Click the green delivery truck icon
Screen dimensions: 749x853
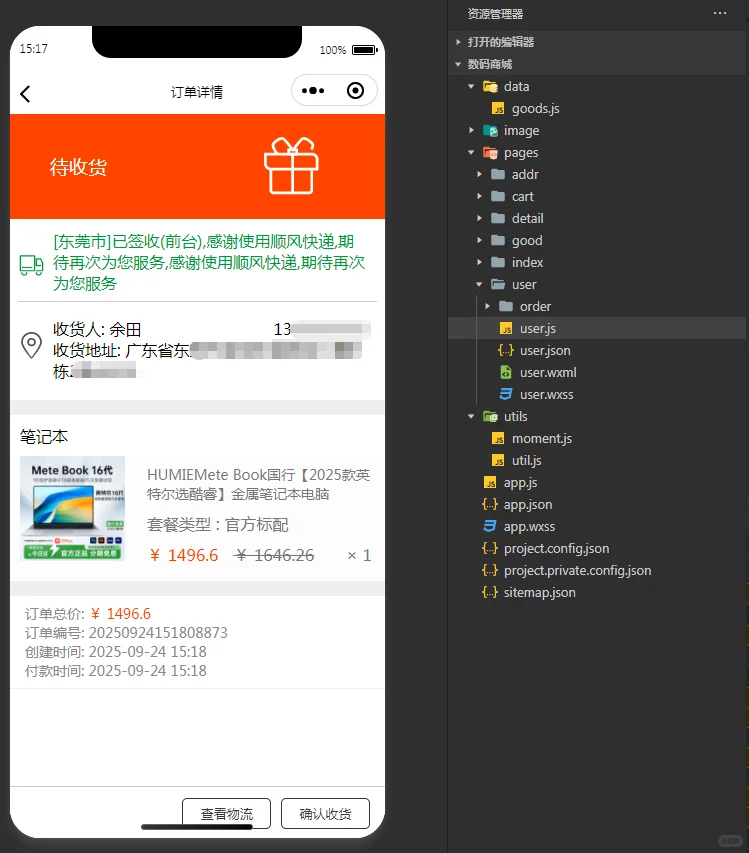[x=31, y=265]
